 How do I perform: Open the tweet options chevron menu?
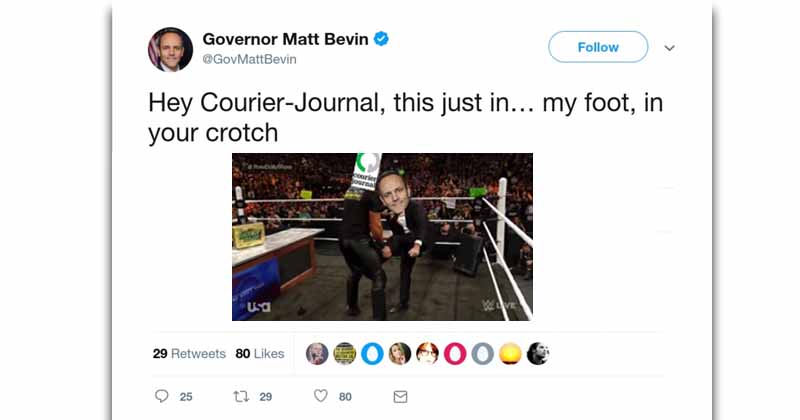669,48
